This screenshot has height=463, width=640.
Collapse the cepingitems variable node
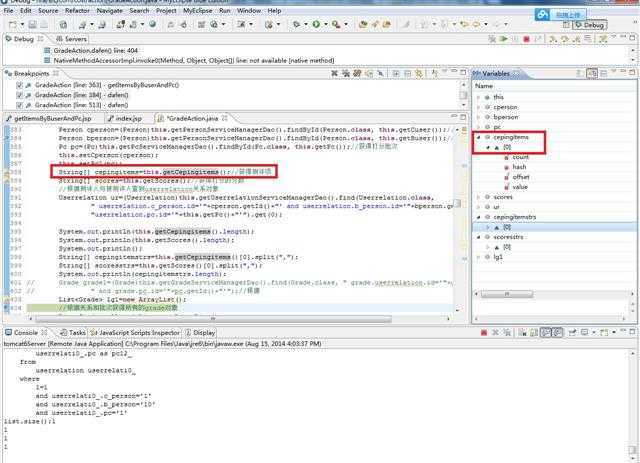point(479,137)
